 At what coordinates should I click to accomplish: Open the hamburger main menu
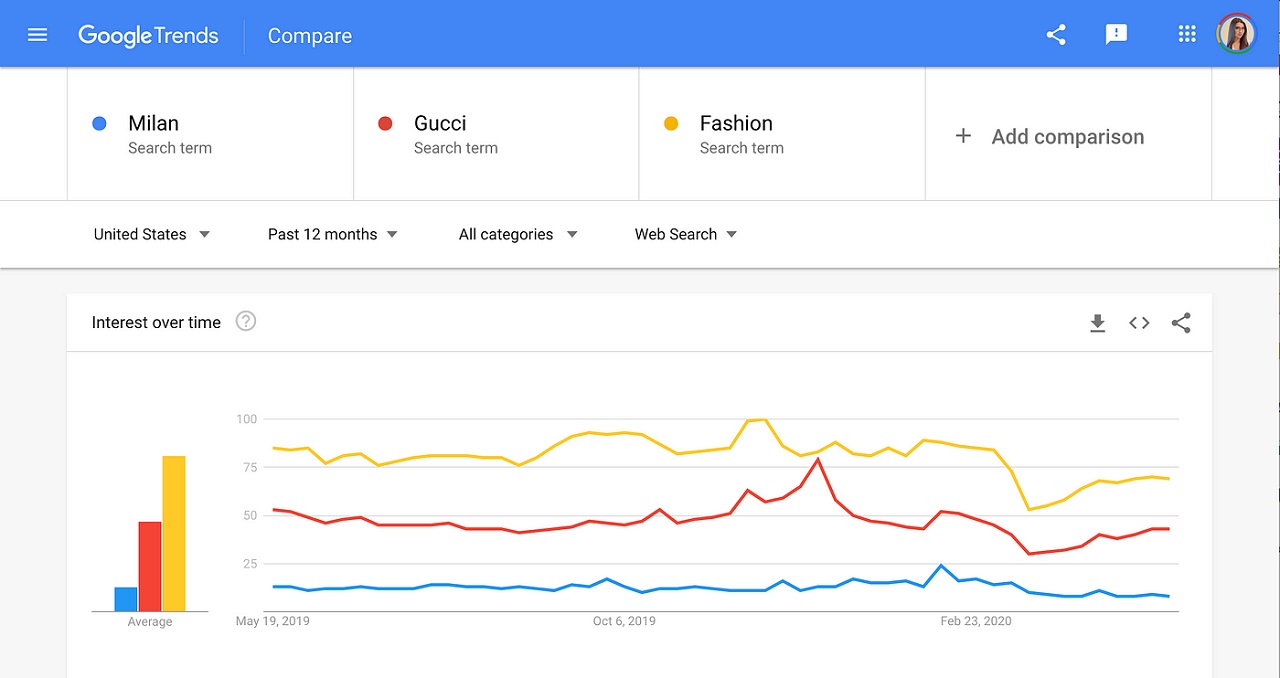point(37,35)
